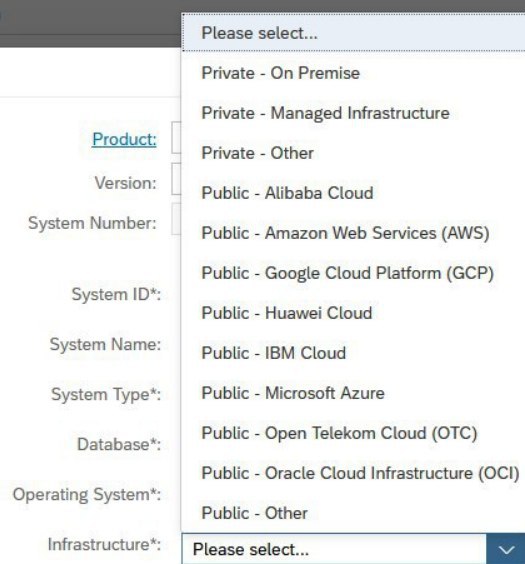Image resolution: width=525 pixels, height=564 pixels.
Task: Open the Product link
Action: pyautogui.click(x=124, y=139)
